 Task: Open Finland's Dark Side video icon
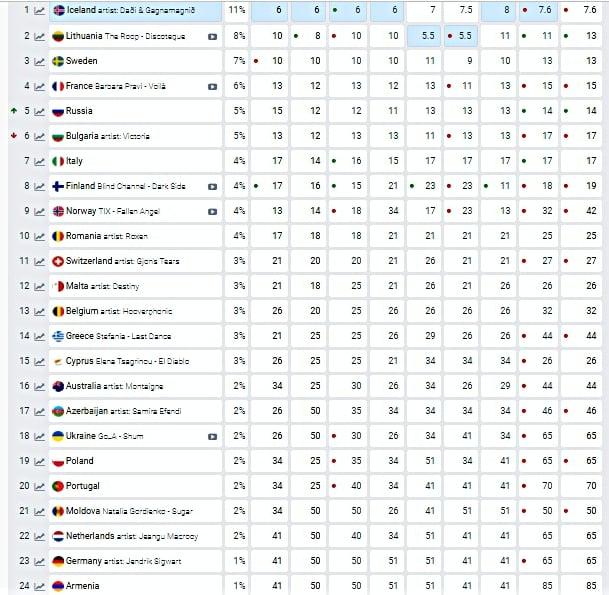pyautogui.click(x=213, y=186)
